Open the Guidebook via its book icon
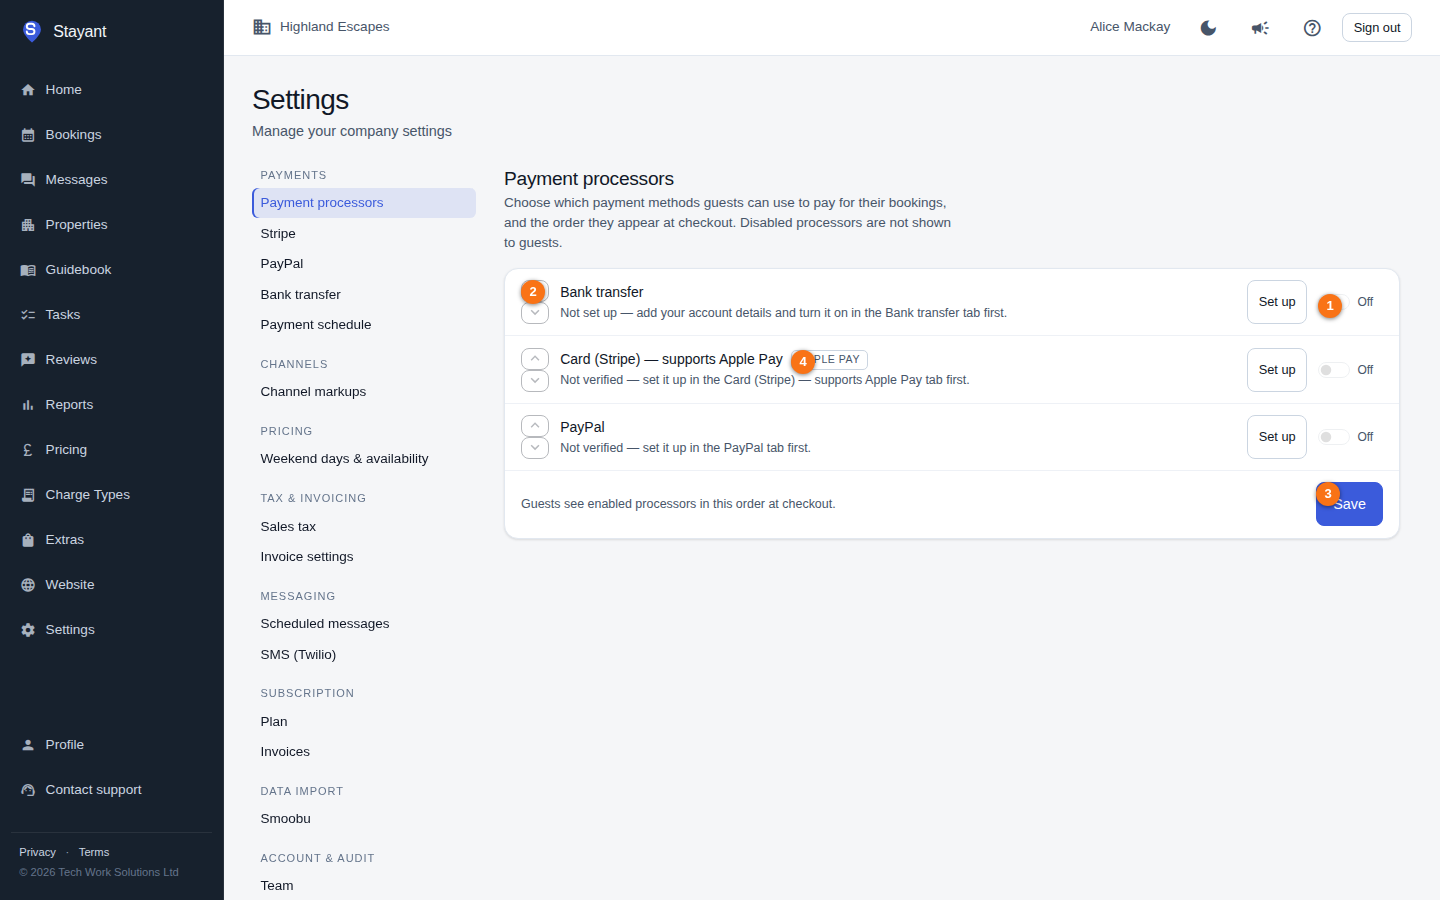1440x900 pixels. (x=28, y=270)
